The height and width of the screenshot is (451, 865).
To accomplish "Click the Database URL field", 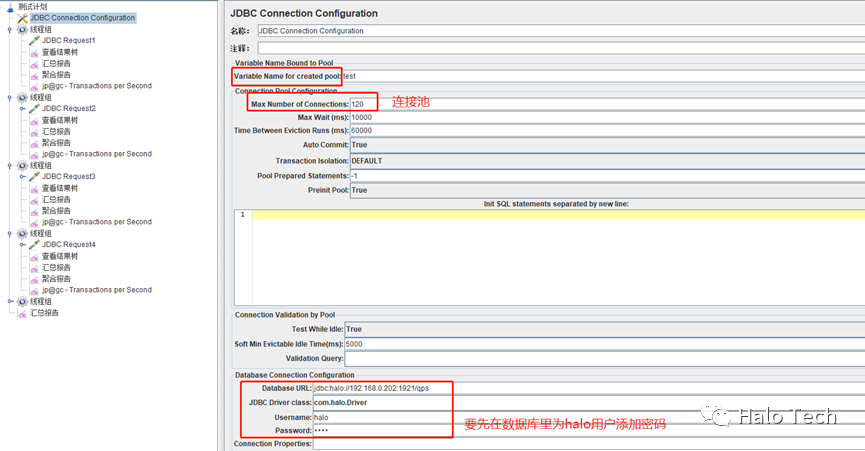I will [589, 388].
